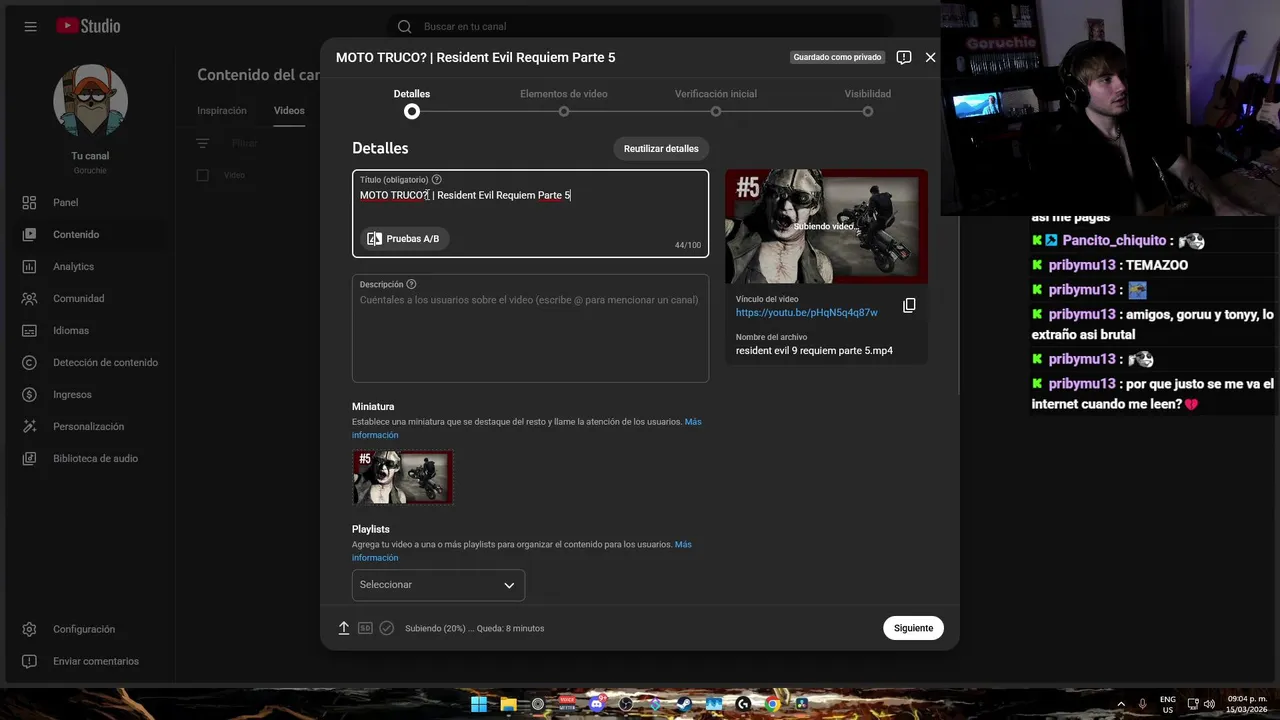The height and width of the screenshot is (720, 1280).
Task: Open Google Chrome from the taskbar
Action: click(x=772, y=704)
